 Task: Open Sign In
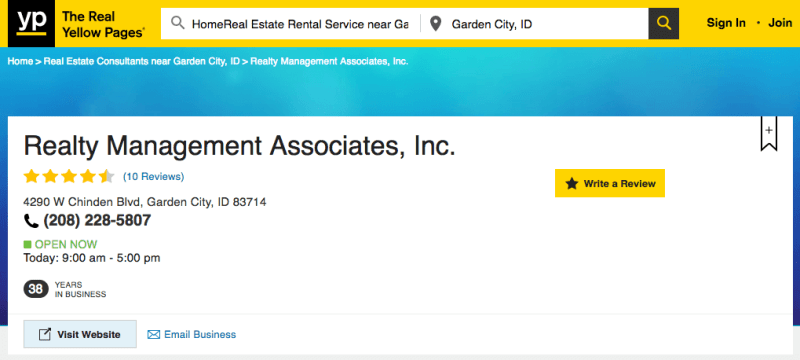coord(726,23)
